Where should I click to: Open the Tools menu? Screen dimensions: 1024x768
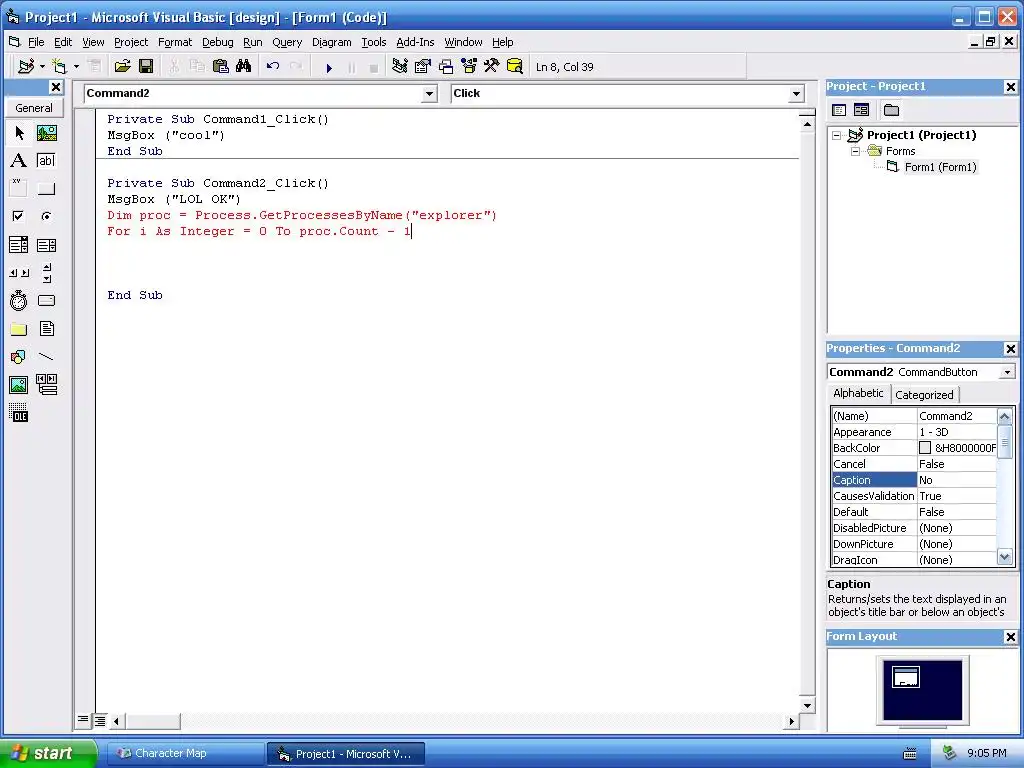click(x=374, y=42)
